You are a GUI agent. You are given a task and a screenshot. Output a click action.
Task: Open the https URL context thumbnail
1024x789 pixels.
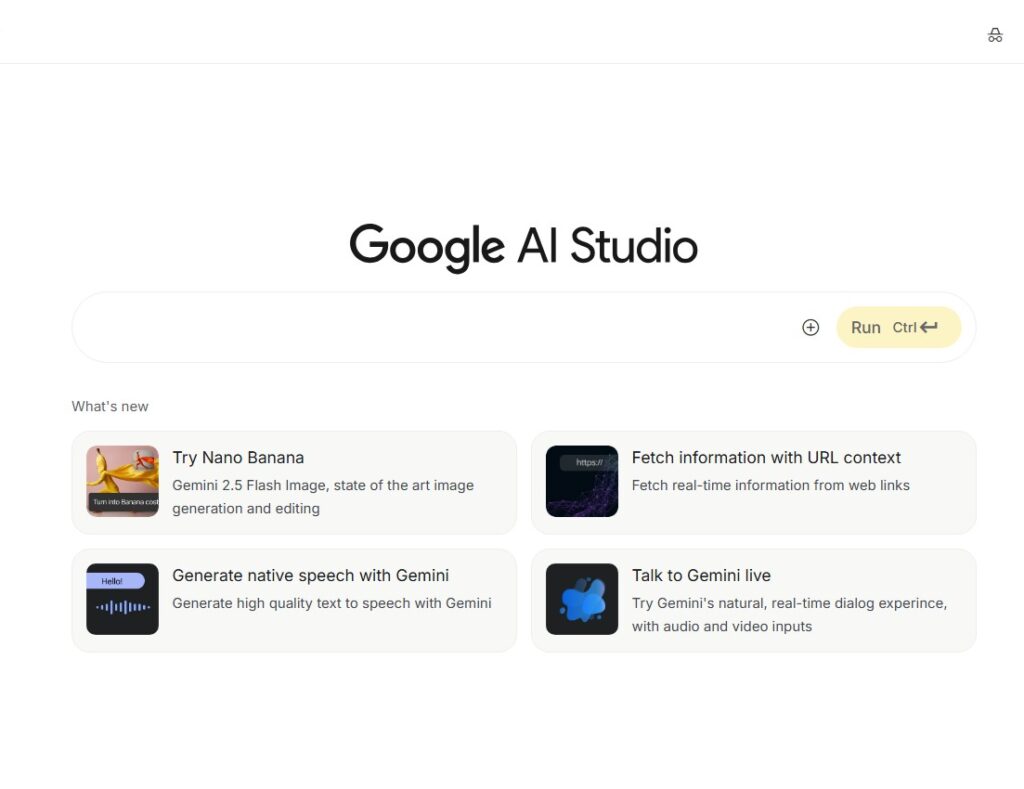coord(582,481)
